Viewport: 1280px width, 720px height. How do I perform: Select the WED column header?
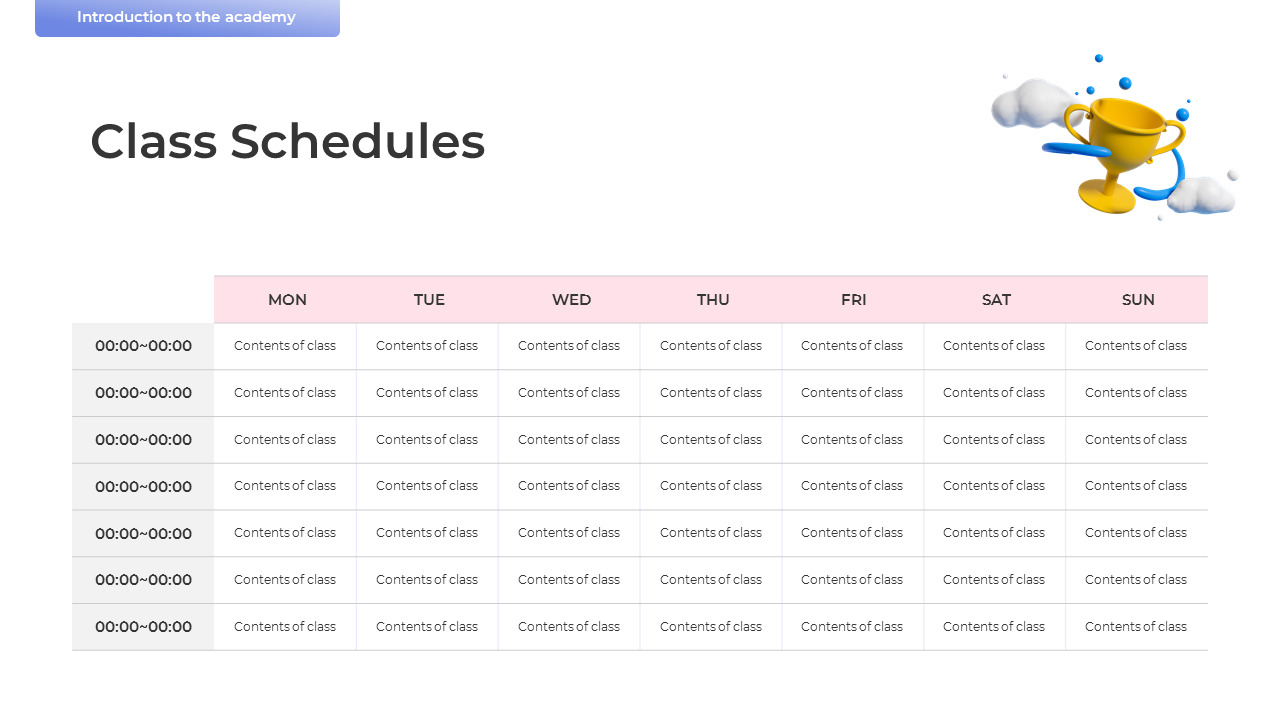pyautogui.click(x=570, y=300)
